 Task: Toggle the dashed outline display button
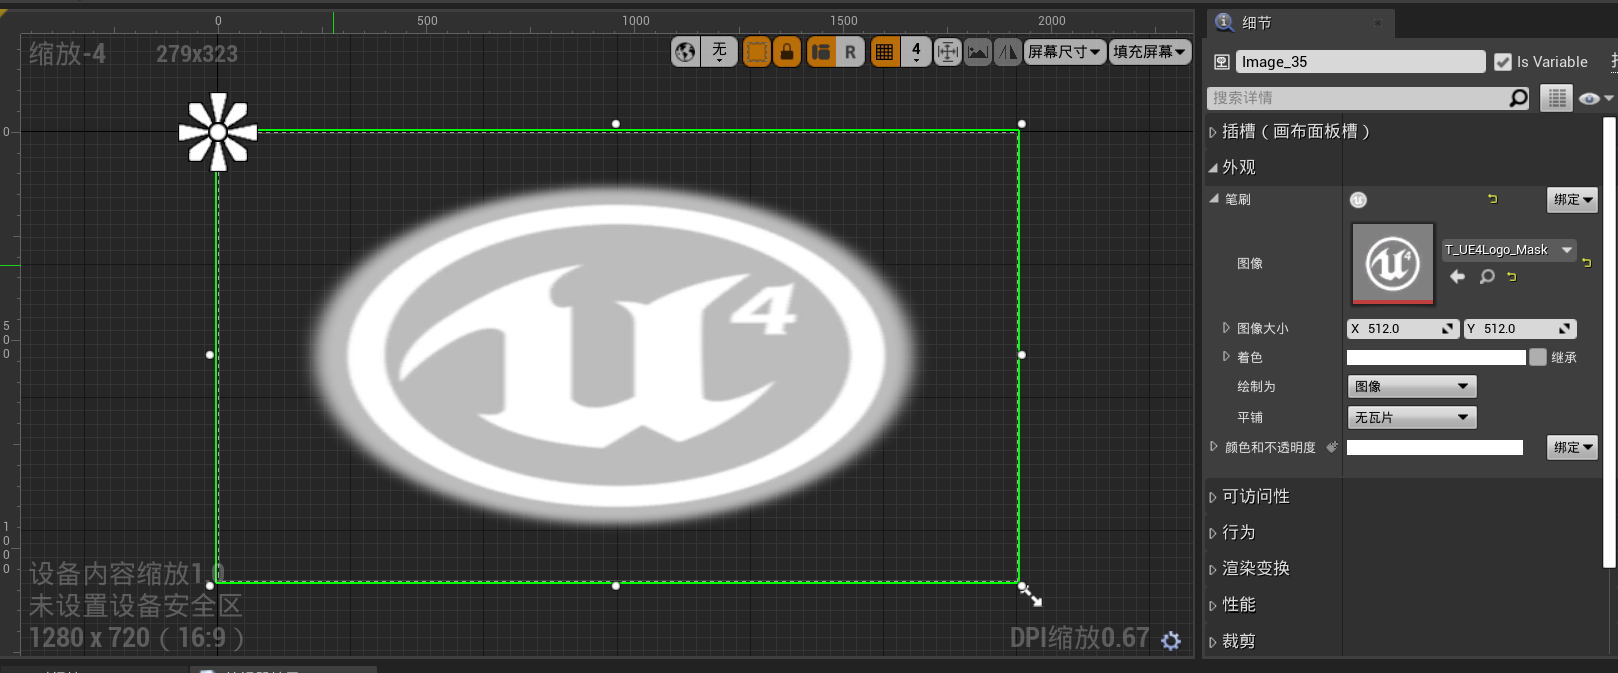(x=757, y=52)
